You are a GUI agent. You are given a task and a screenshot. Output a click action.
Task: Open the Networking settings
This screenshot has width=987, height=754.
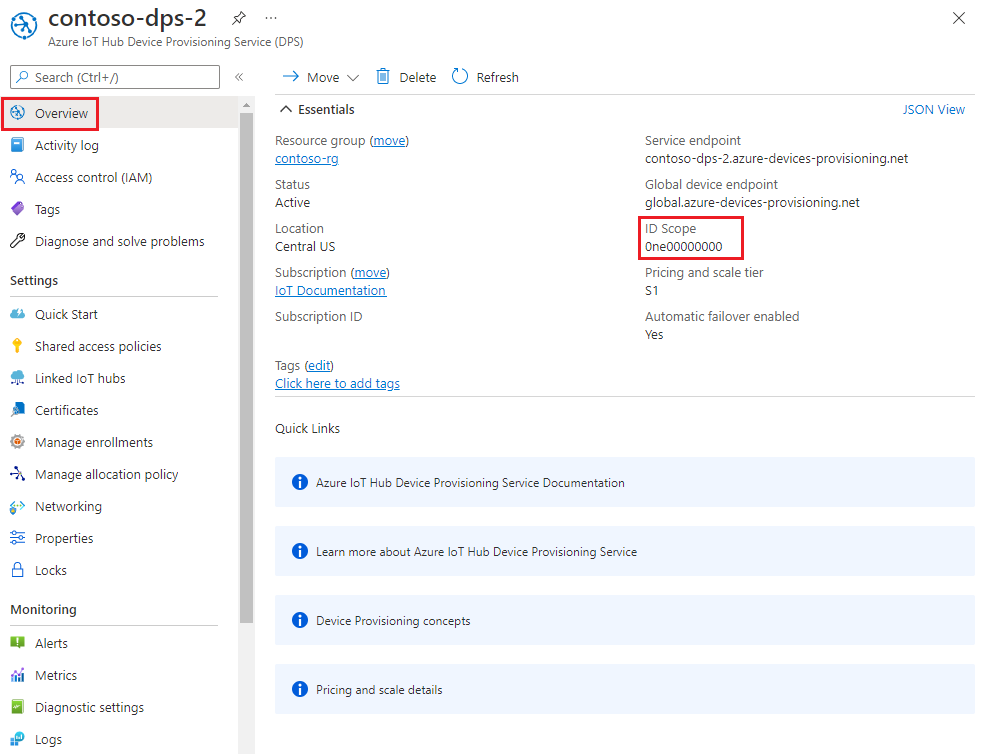coord(69,506)
